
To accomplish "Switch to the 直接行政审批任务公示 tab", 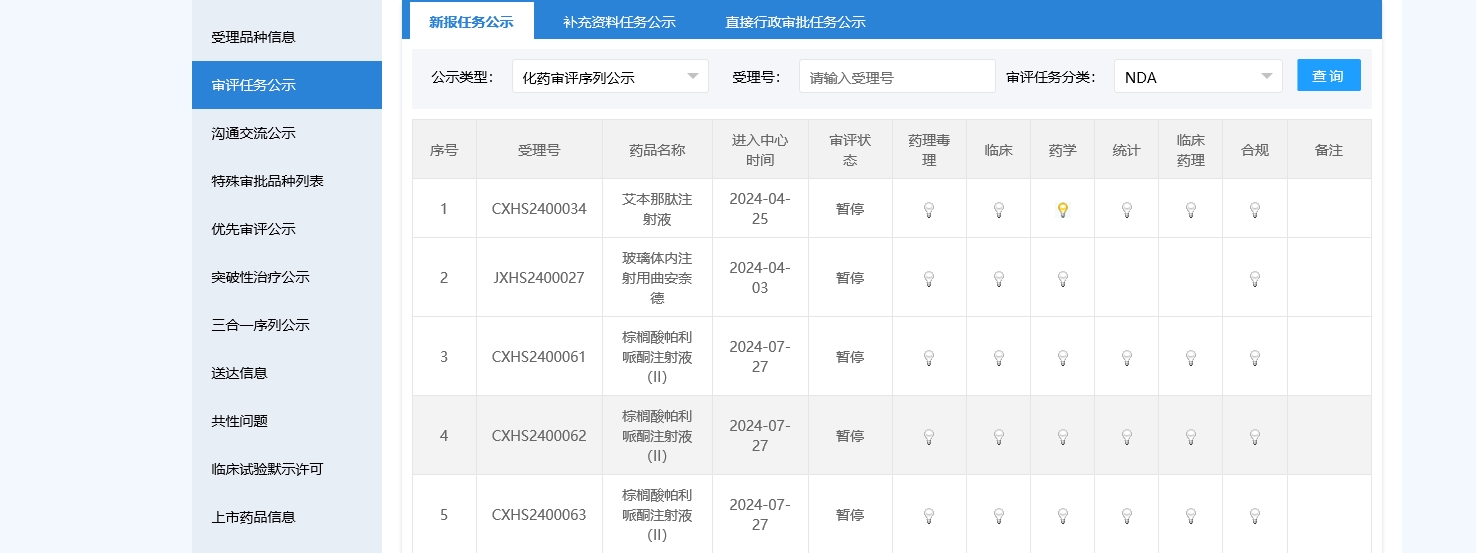I will pyautogui.click(x=795, y=21).
